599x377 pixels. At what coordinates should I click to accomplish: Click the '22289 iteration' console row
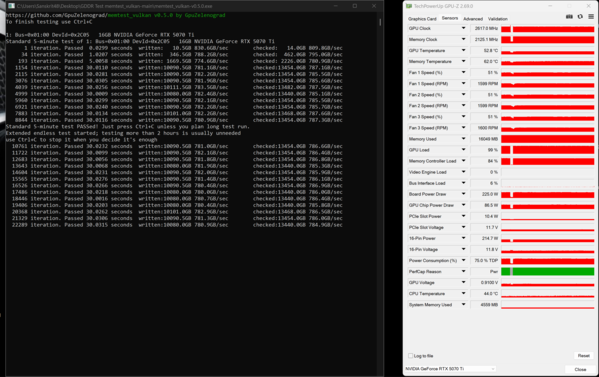click(x=177, y=225)
